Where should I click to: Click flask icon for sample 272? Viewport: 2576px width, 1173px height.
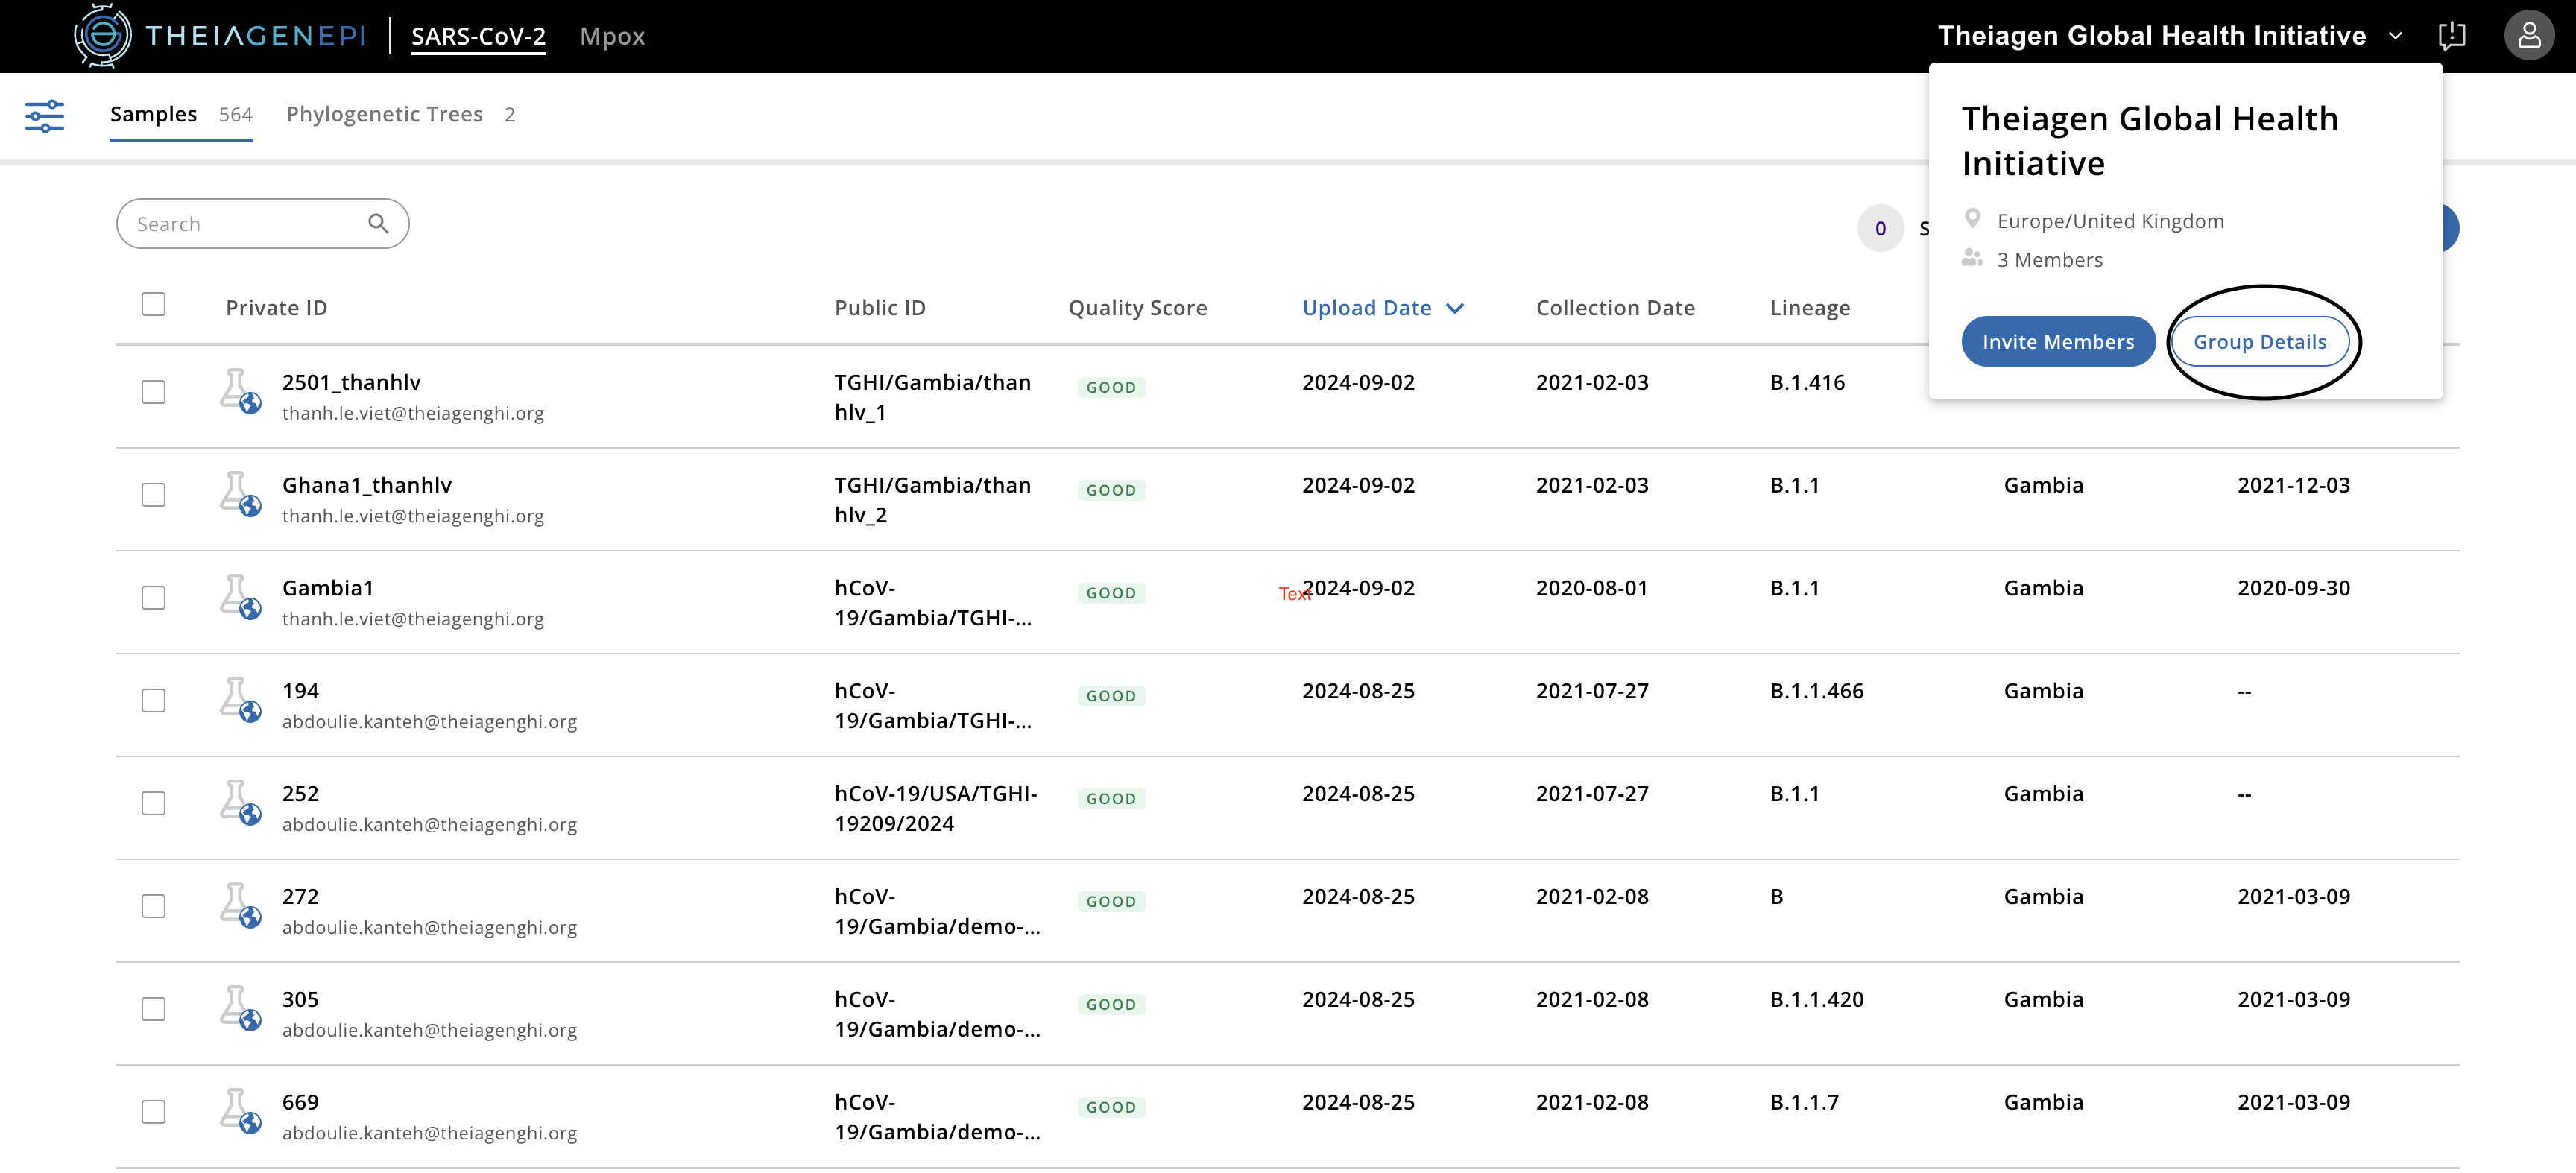239,906
